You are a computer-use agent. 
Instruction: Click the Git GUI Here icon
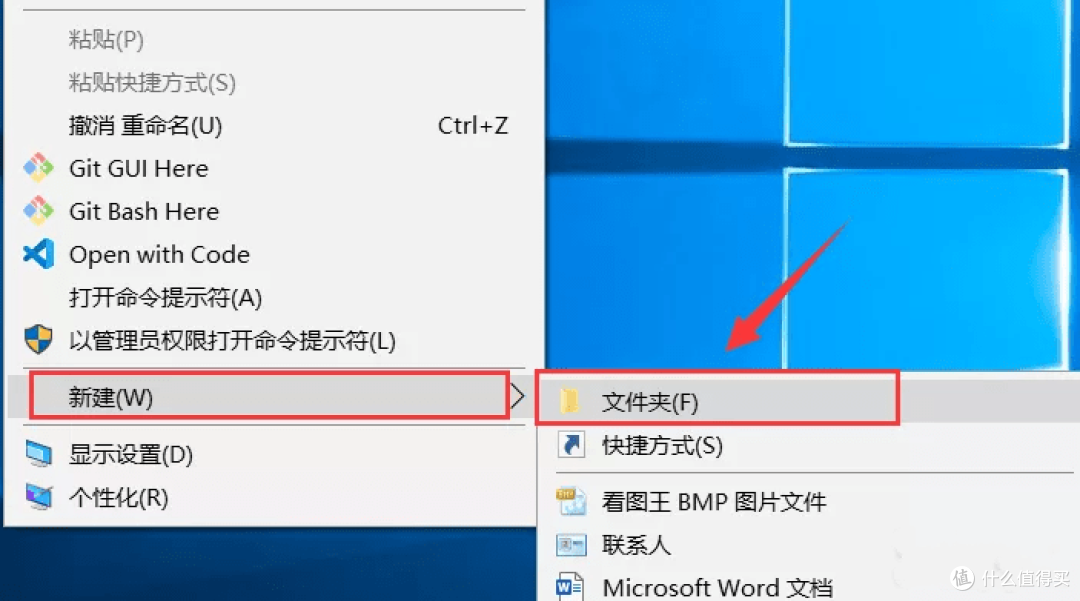coord(38,168)
